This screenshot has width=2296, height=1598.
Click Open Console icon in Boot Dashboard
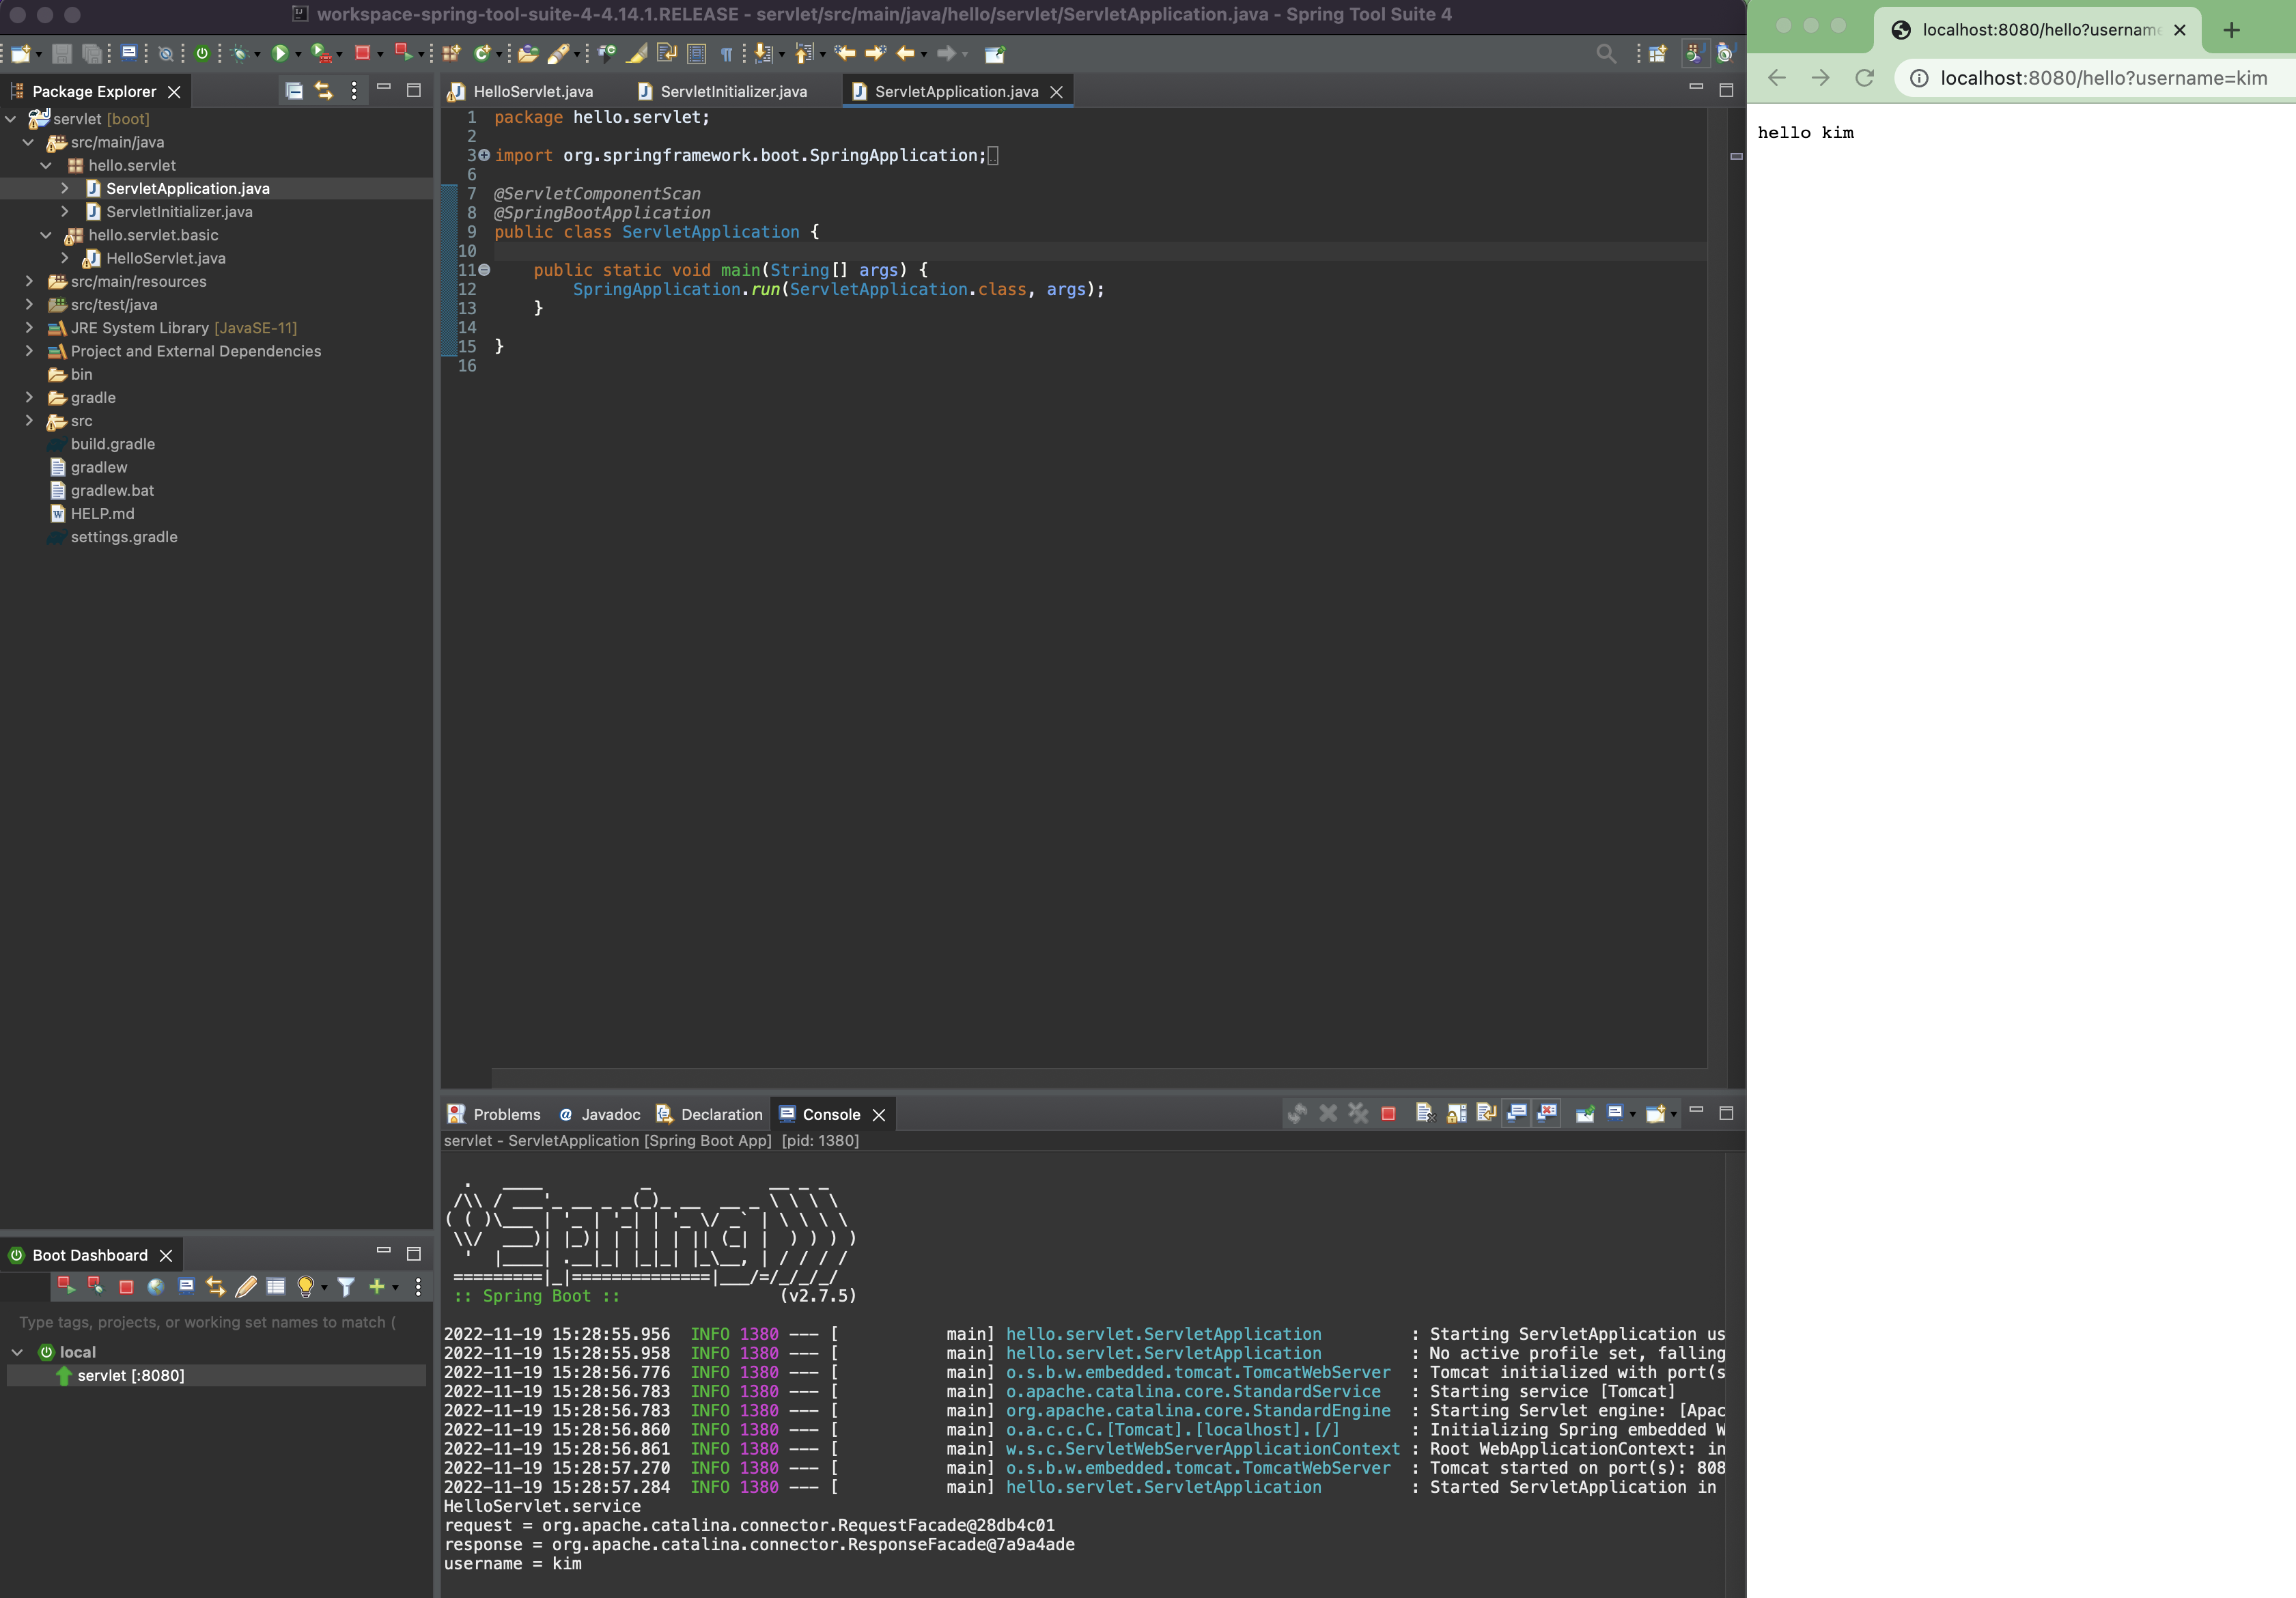click(x=186, y=1286)
